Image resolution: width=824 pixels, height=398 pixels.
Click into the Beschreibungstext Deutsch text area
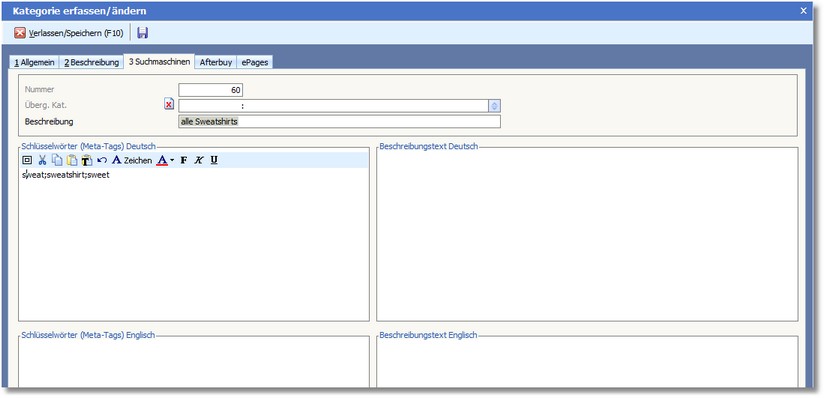pyautogui.click(x=587, y=235)
